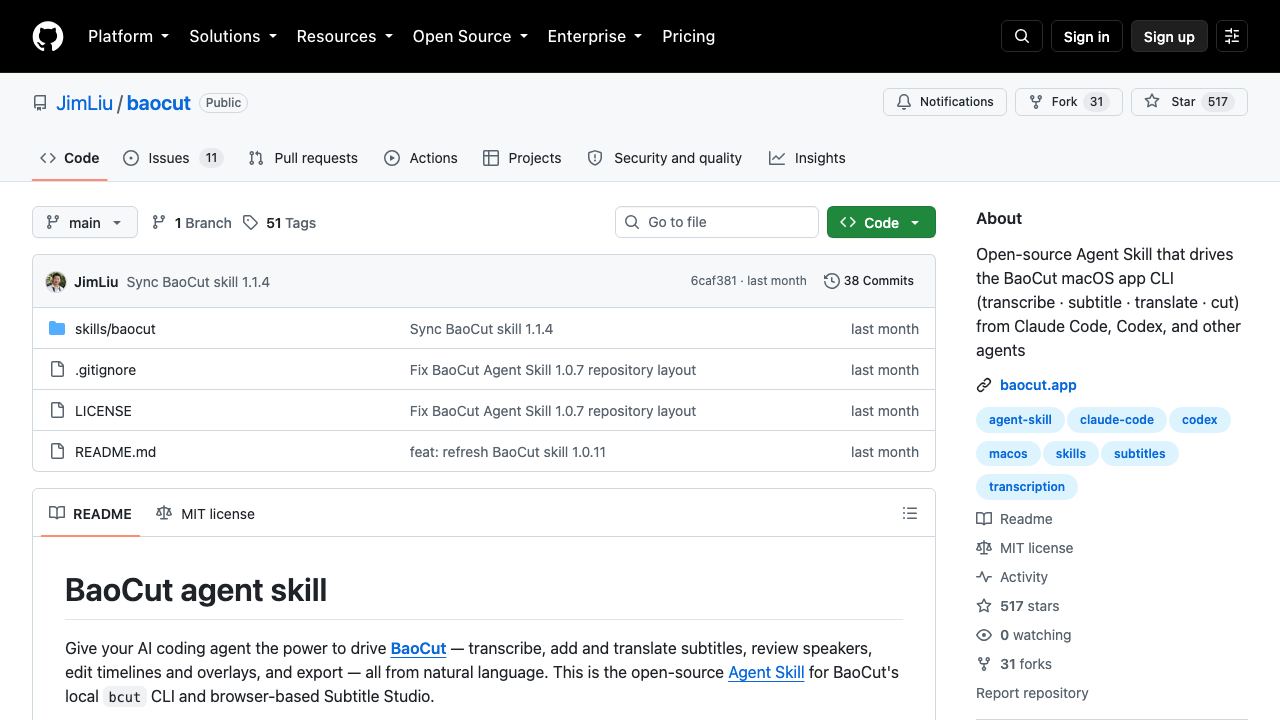Click the fork icon next to 31 forks
Image resolution: width=1280 pixels, height=720 pixels.
984,664
